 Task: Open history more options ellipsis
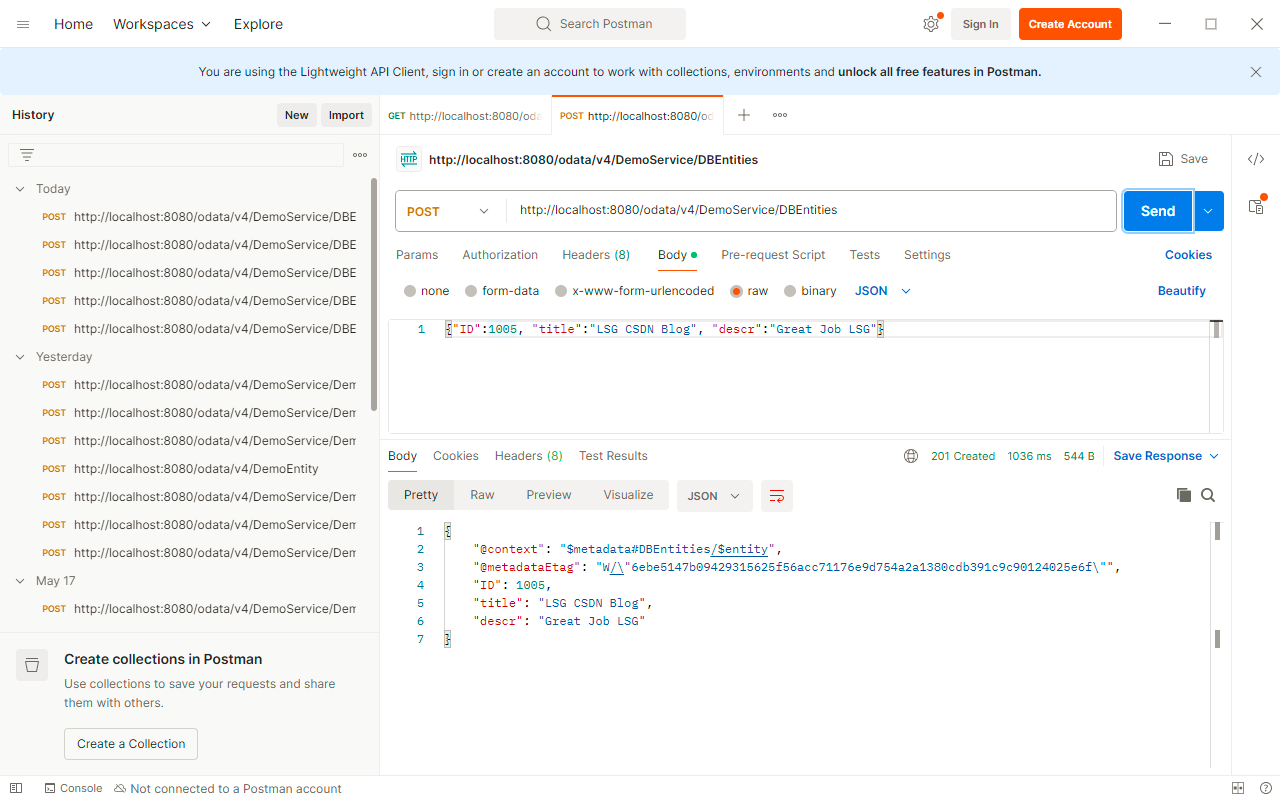coord(360,155)
